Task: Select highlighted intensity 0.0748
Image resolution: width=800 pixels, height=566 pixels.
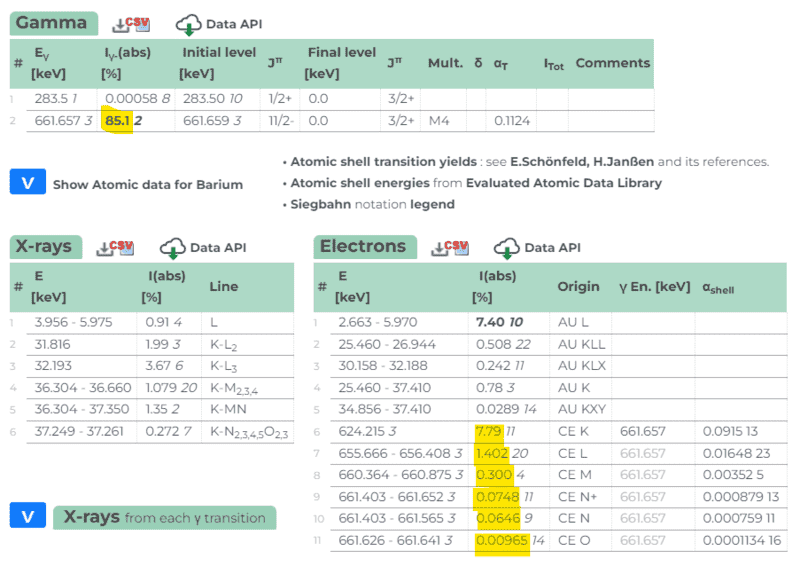Action: point(497,497)
